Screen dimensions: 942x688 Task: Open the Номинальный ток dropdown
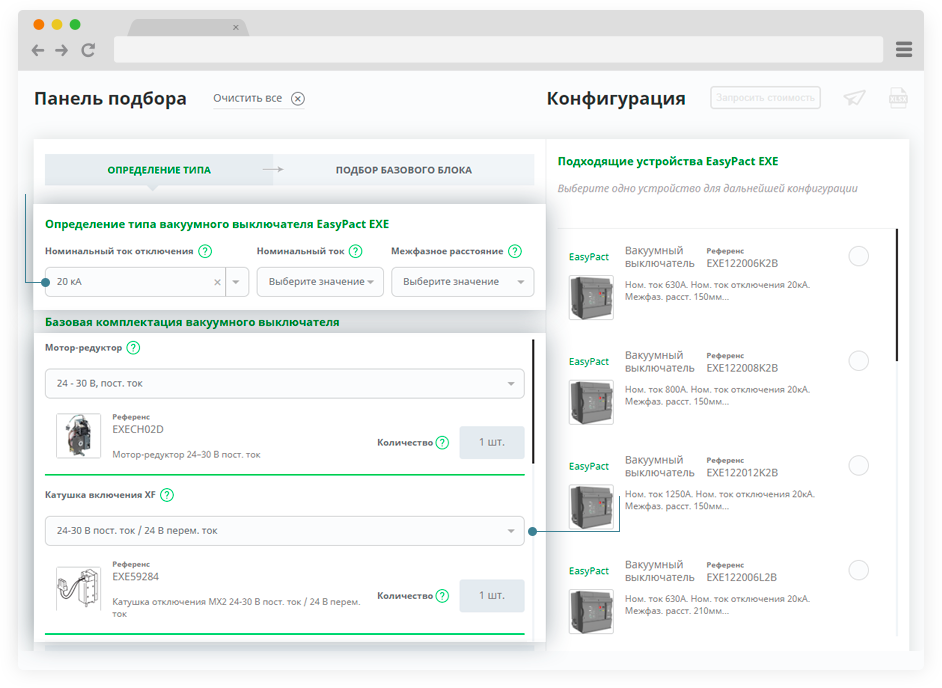point(320,282)
